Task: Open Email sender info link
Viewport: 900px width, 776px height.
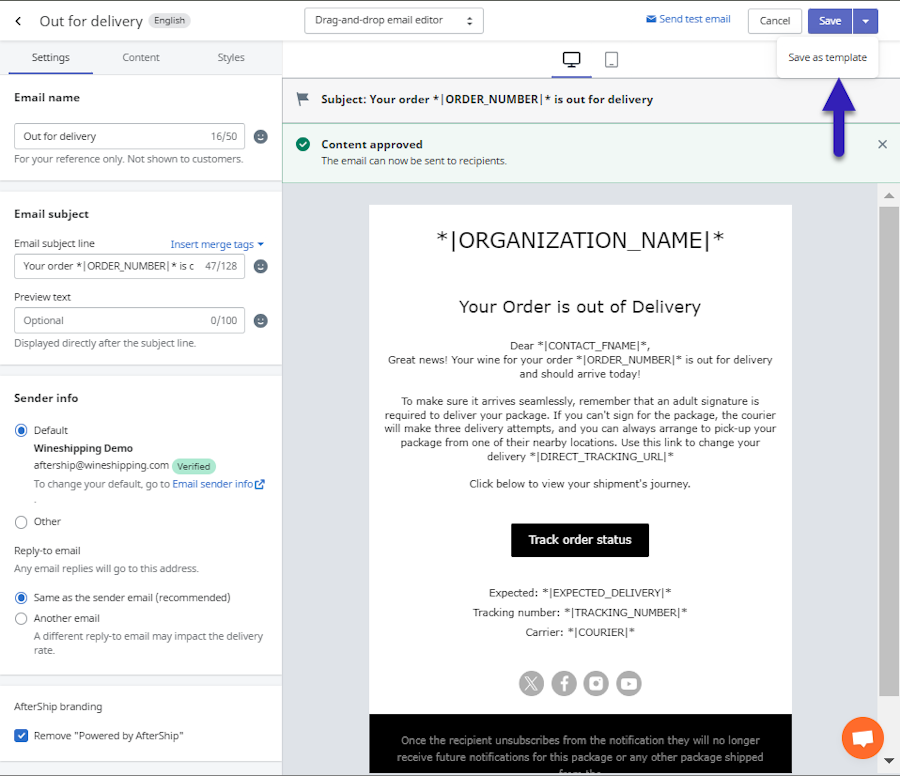Action: pyautogui.click(x=212, y=484)
